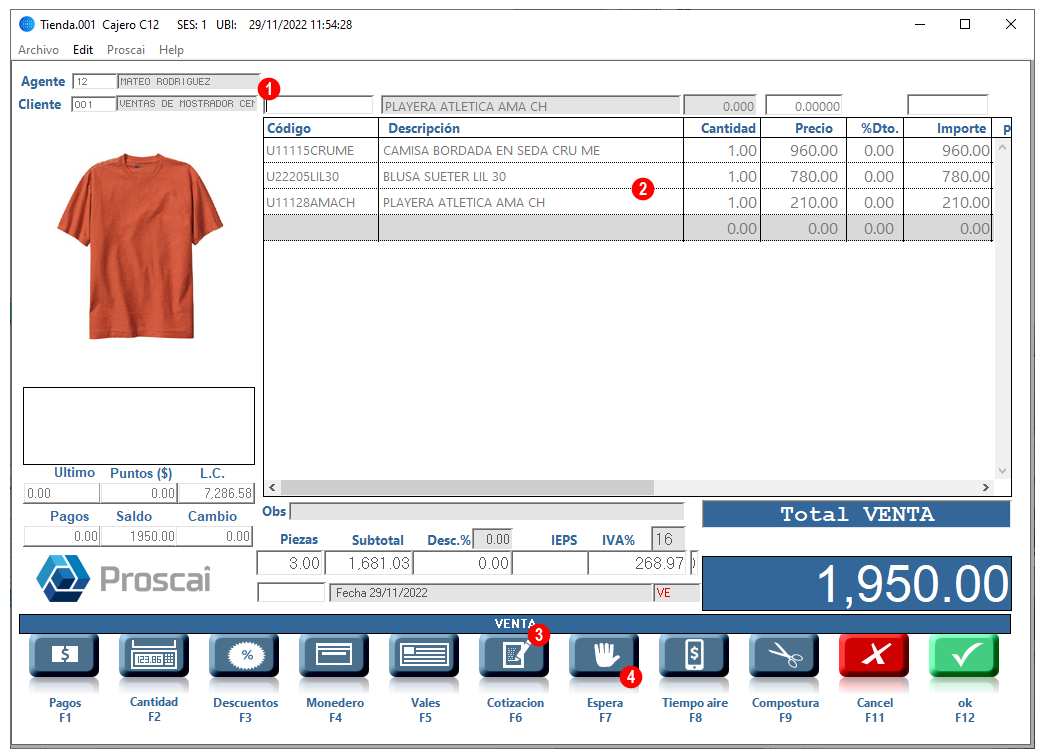Click the Desc.% value field
The width and height of the screenshot is (1044, 755).
492,539
